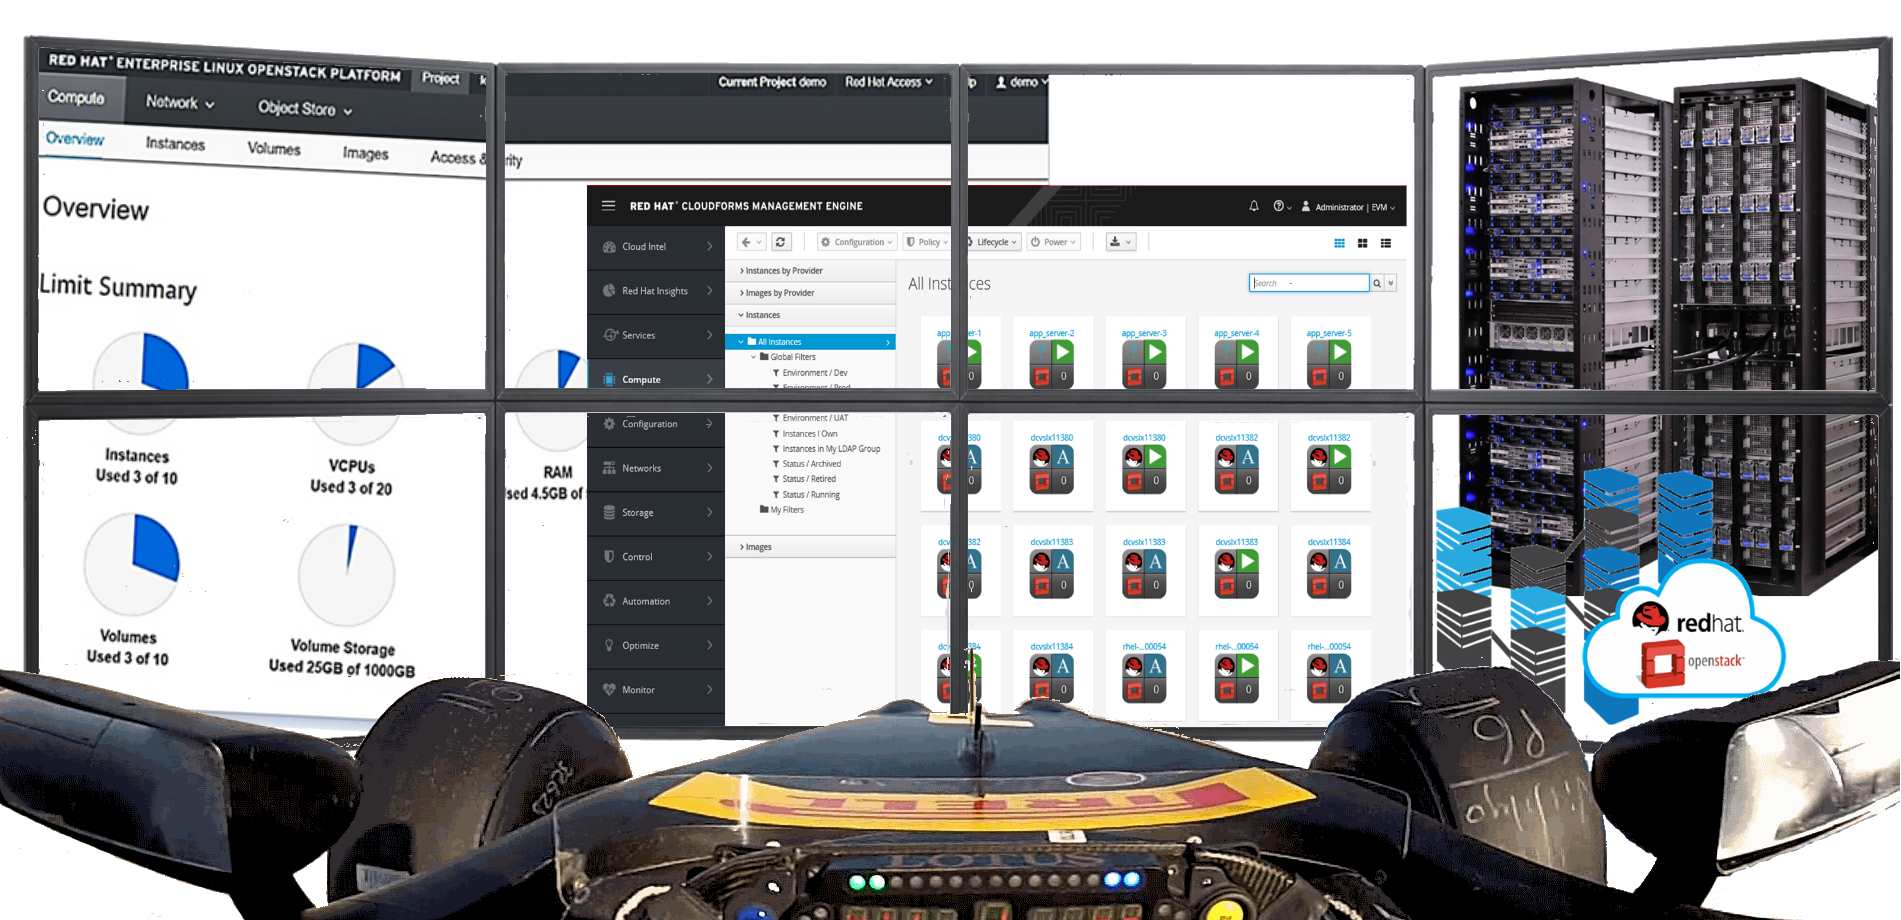The image size is (1901, 920).
Task: Open the advanced search dropdown arrow
Action: point(1391,283)
